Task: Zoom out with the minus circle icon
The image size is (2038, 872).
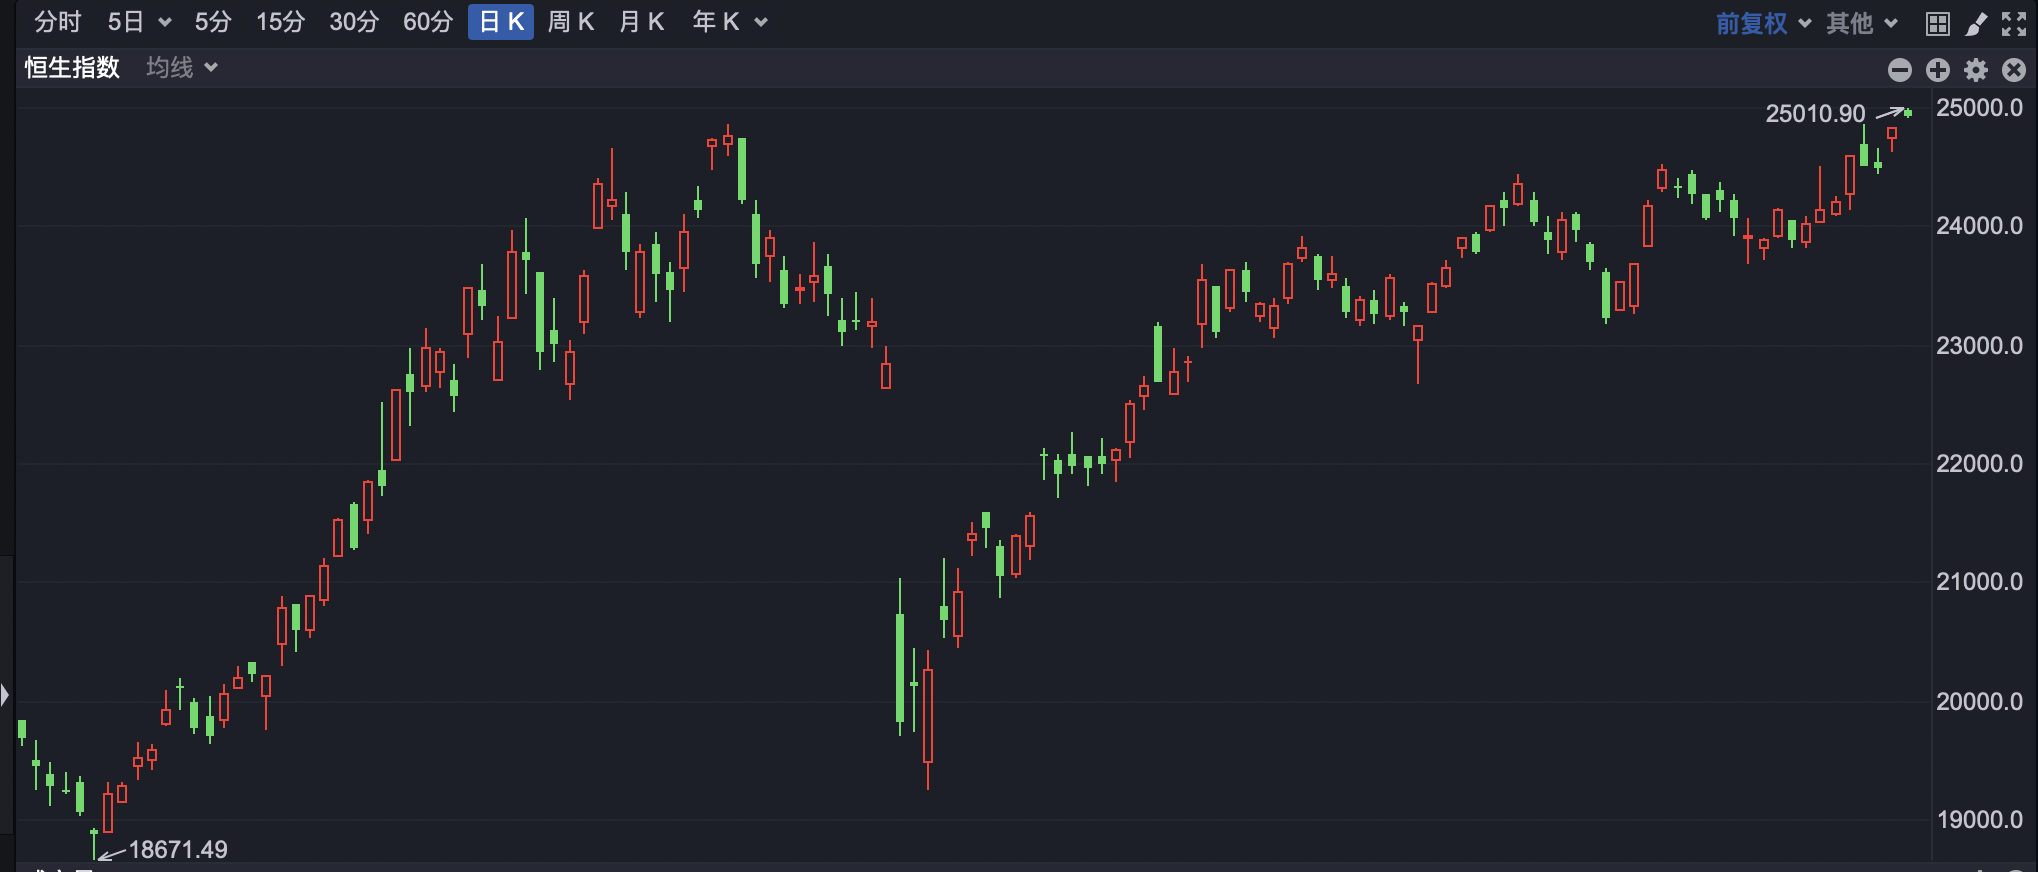Action: coord(1900,69)
